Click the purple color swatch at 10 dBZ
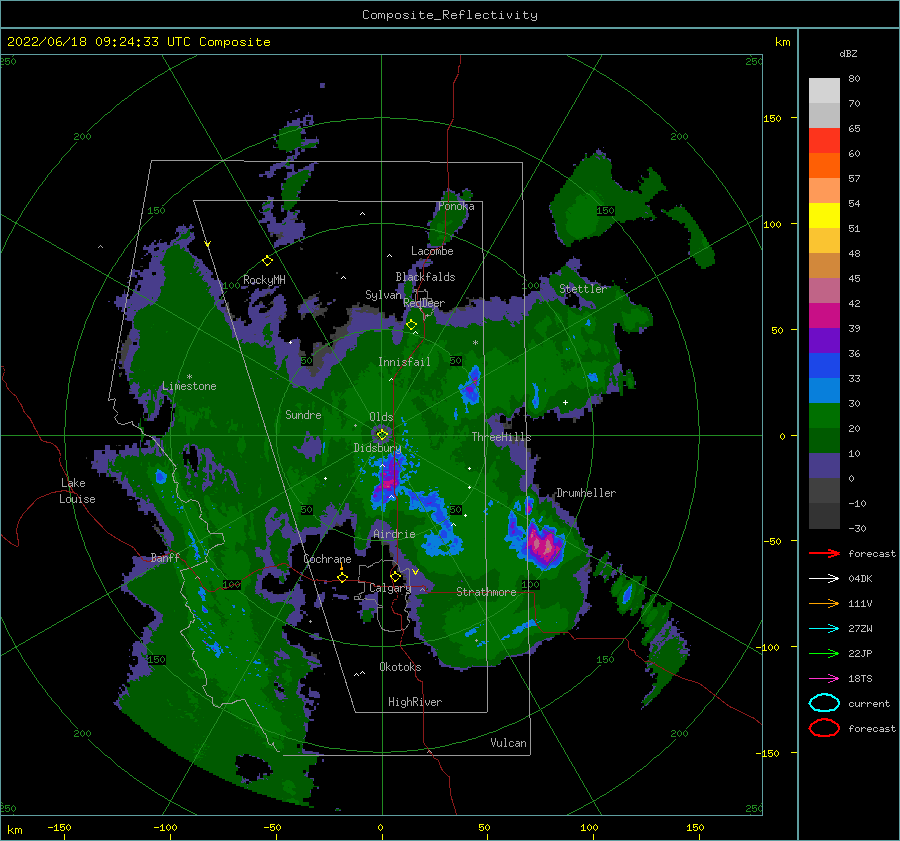Image resolution: width=900 pixels, height=841 pixels. click(x=824, y=466)
